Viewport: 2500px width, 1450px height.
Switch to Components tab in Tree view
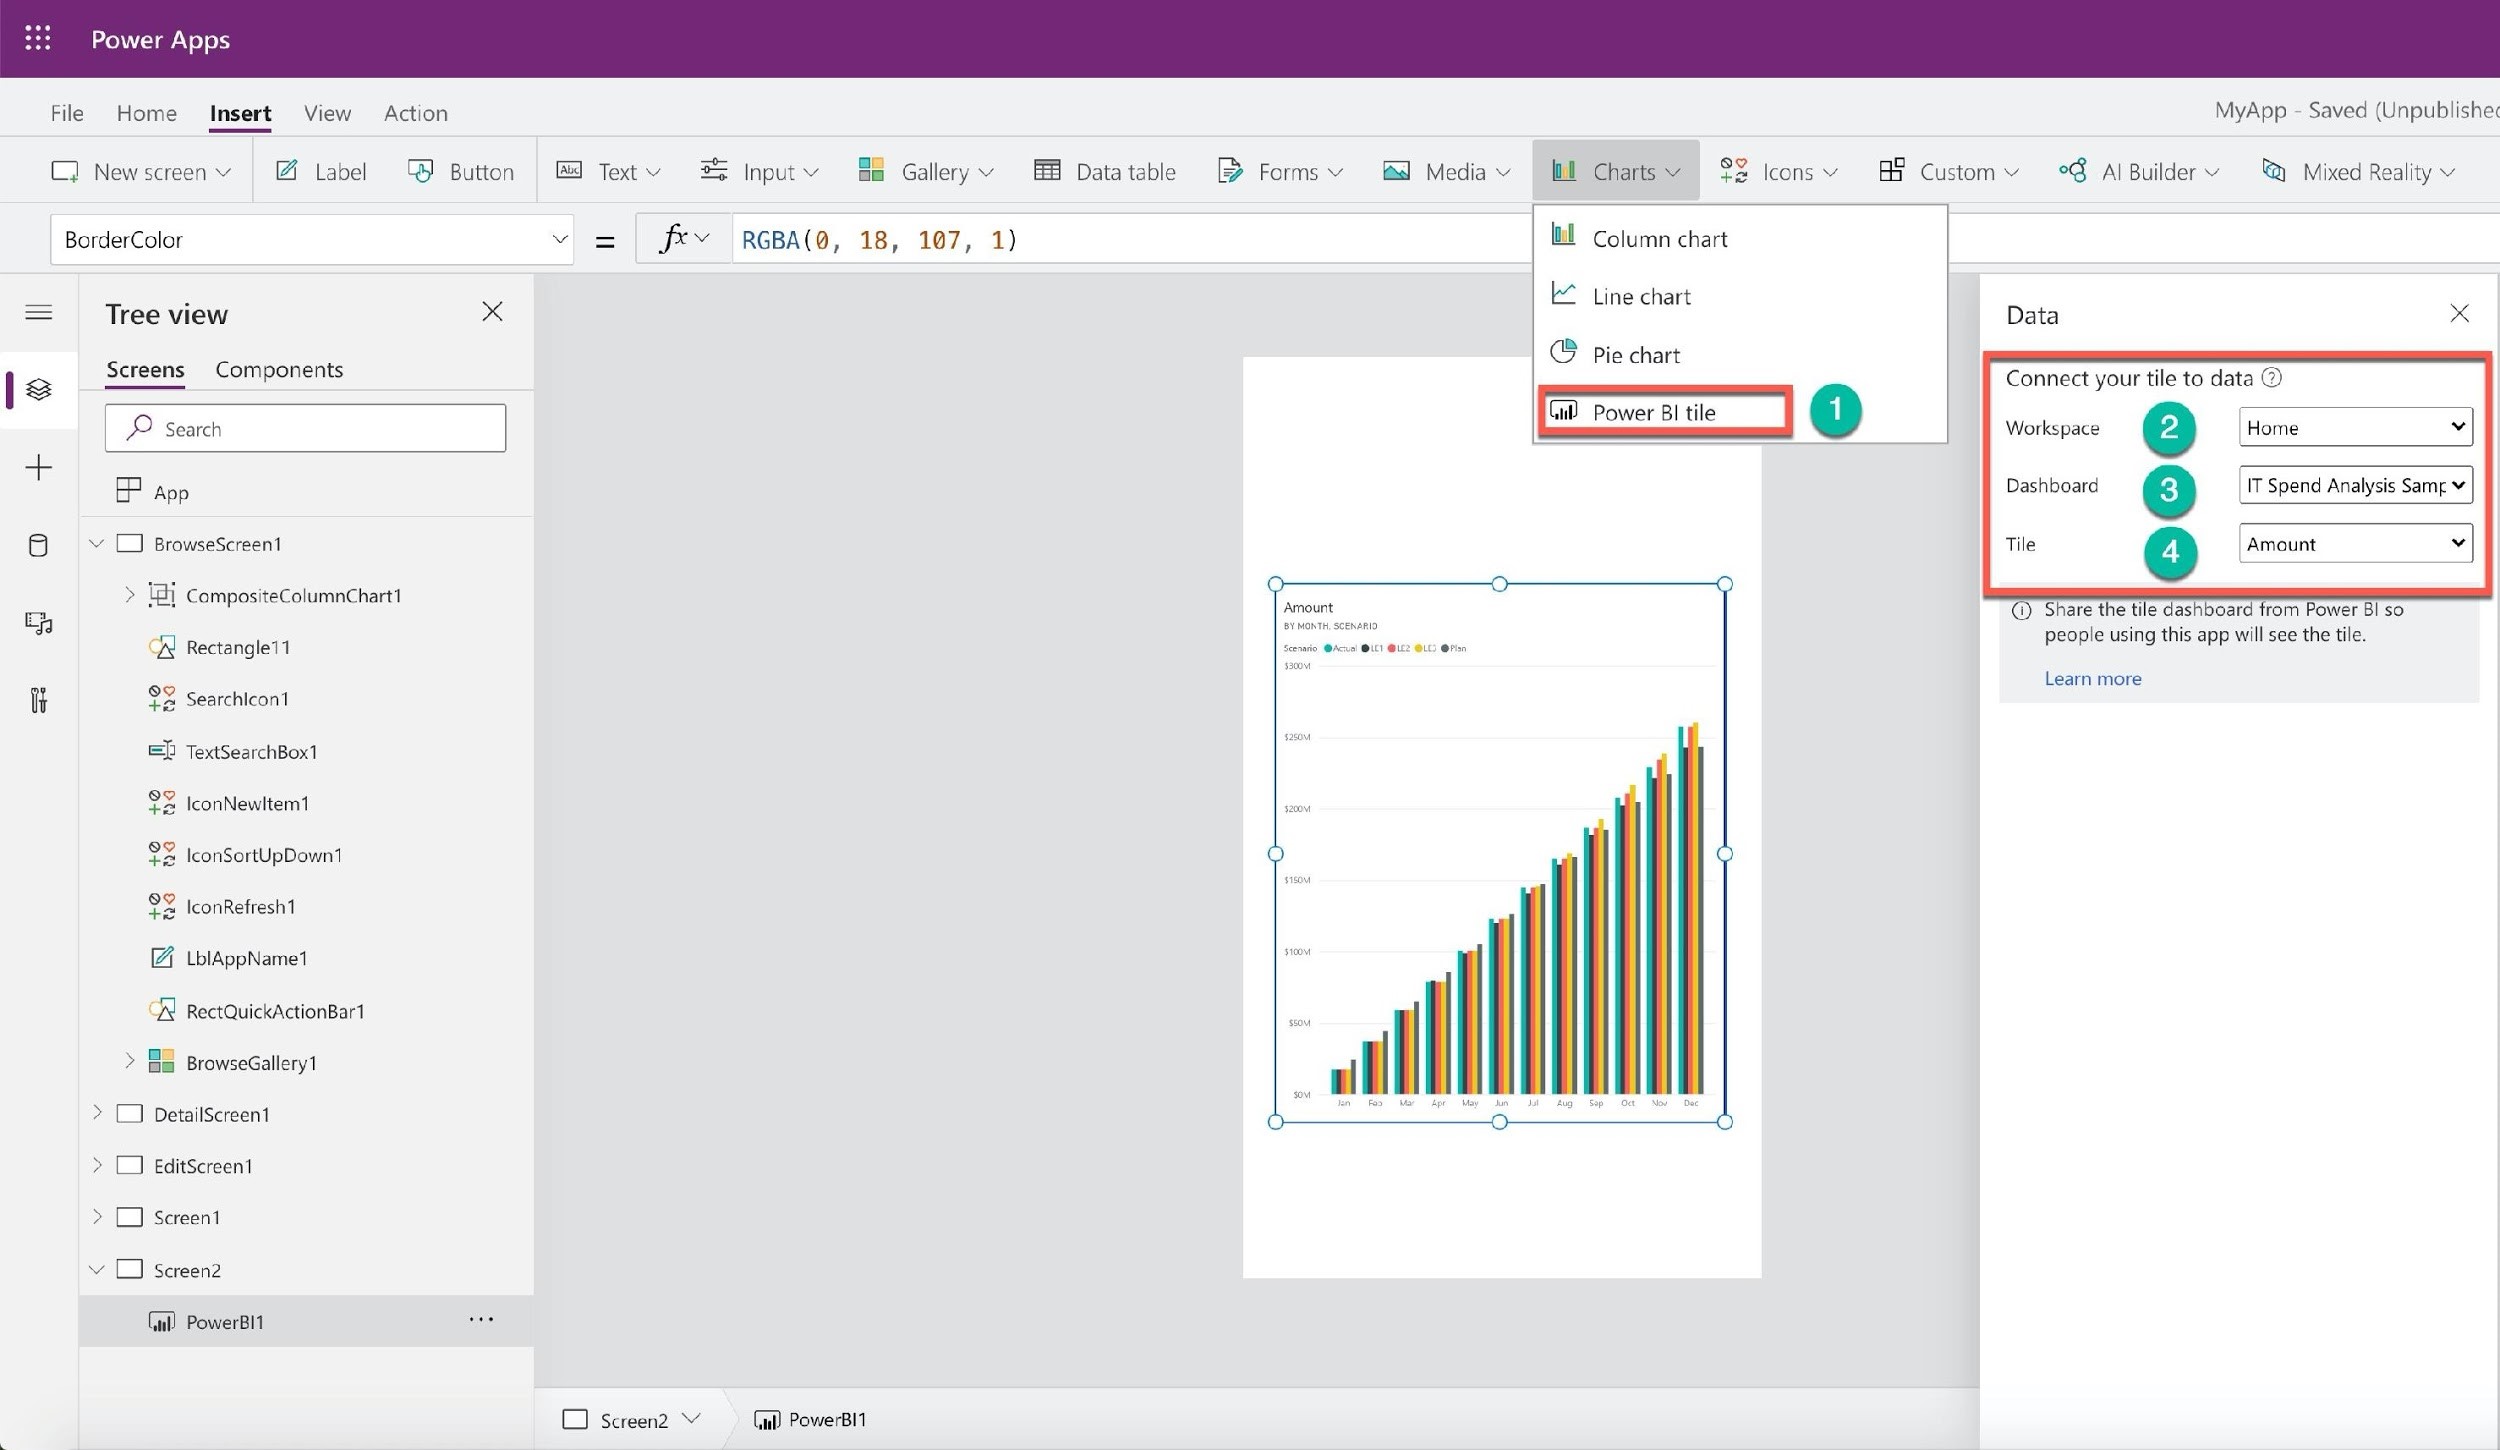279,370
